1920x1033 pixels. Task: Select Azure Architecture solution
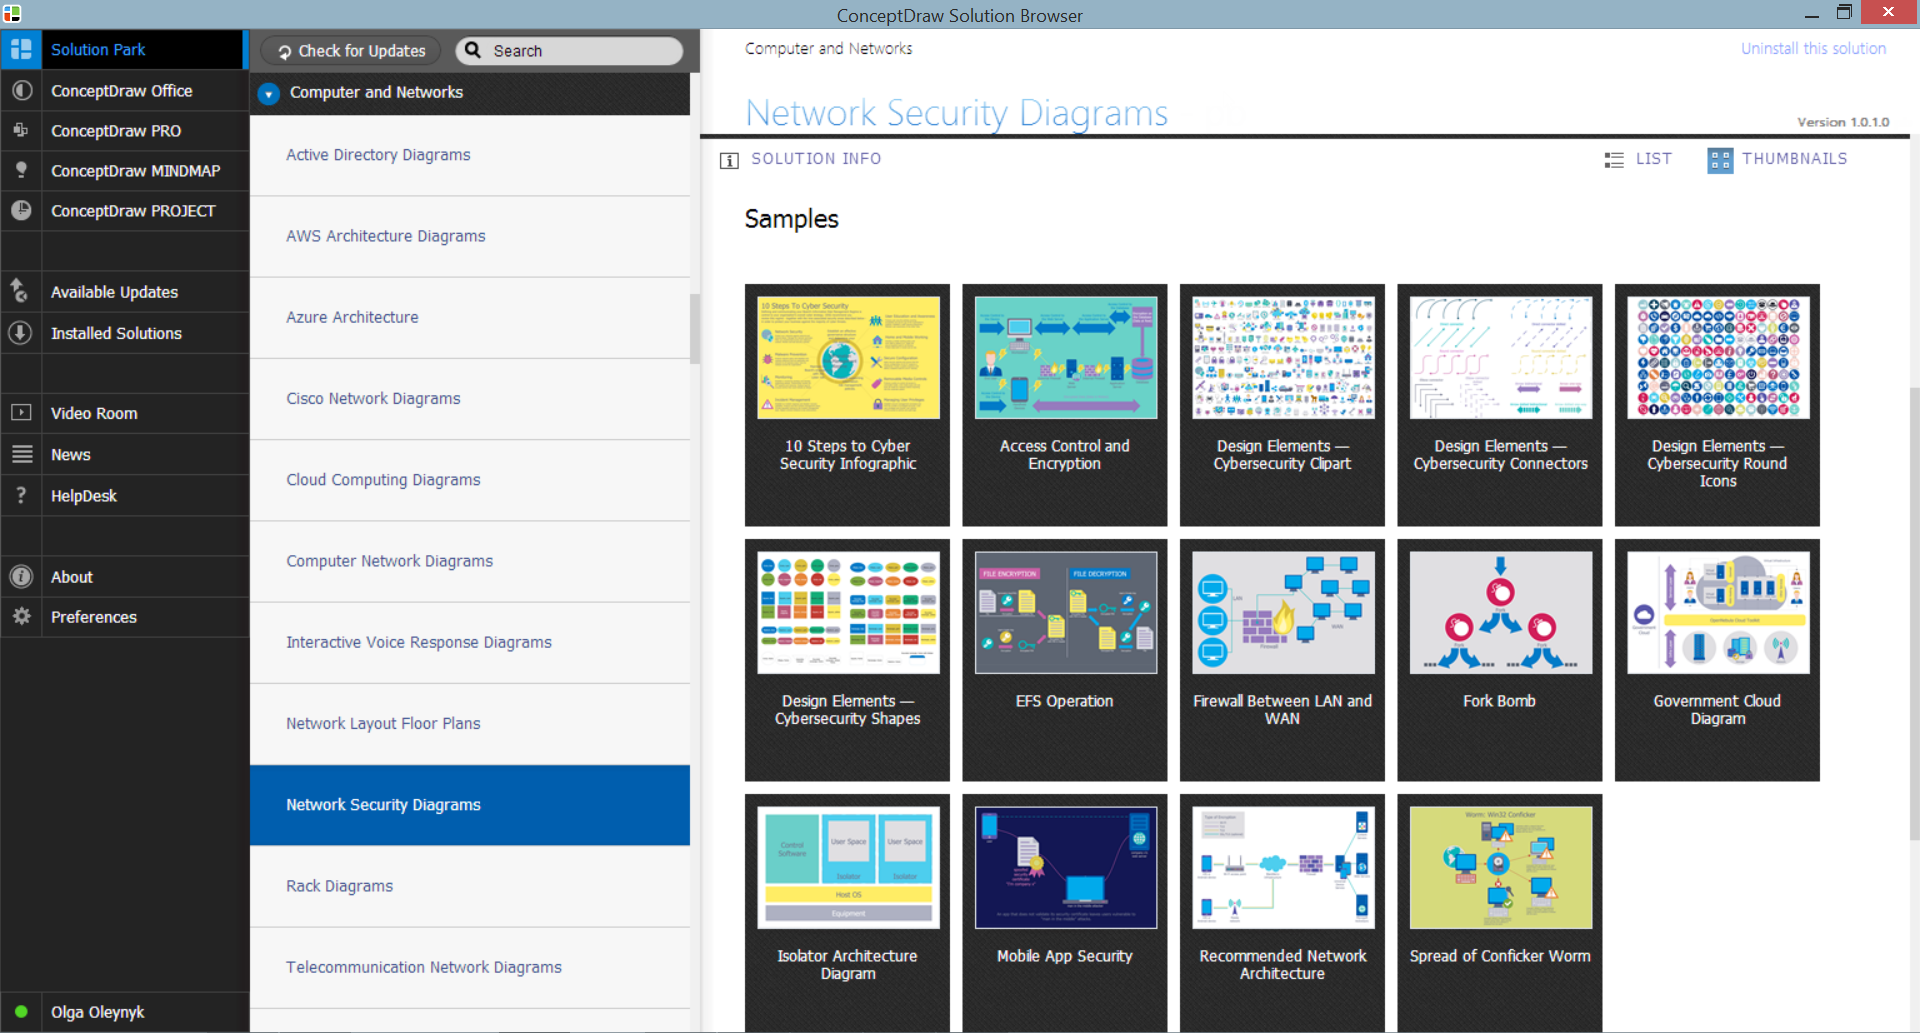(x=470, y=317)
